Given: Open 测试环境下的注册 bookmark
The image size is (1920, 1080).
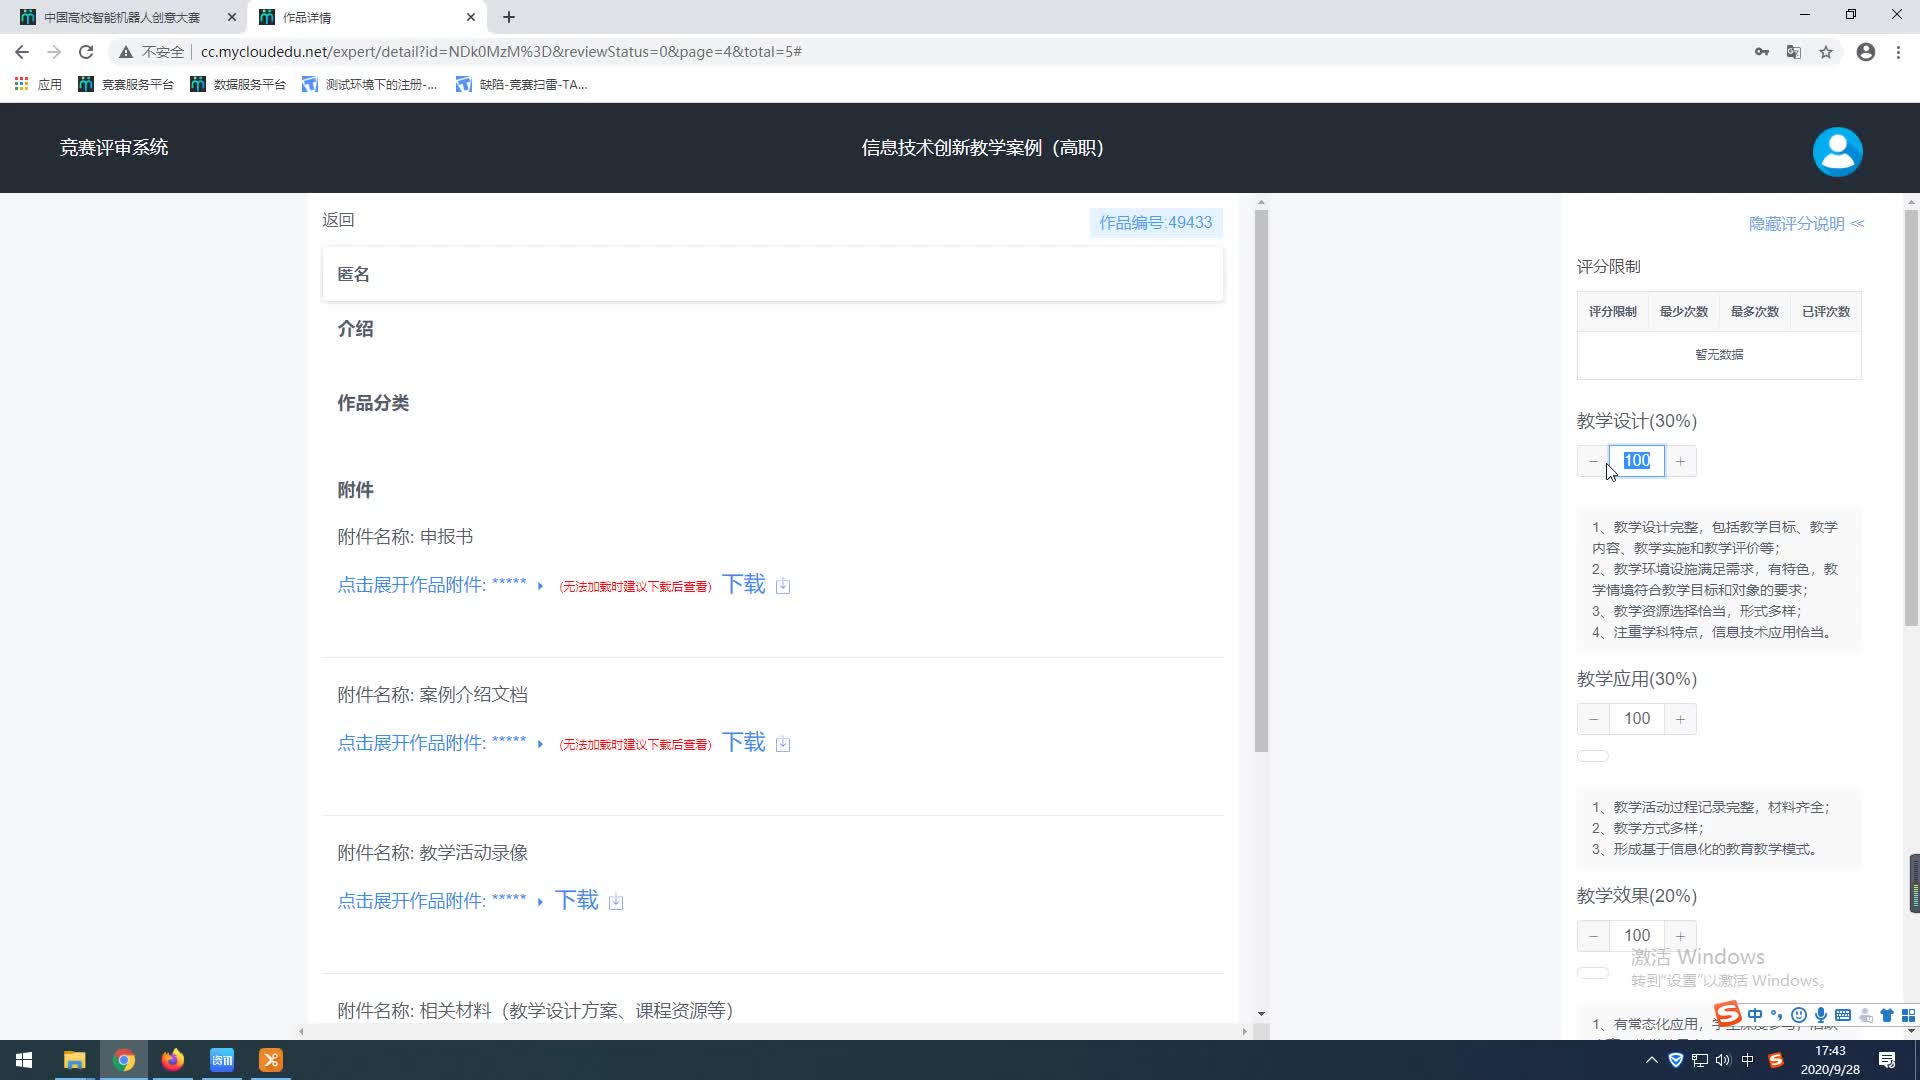Looking at the screenshot, I should click(370, 84).
